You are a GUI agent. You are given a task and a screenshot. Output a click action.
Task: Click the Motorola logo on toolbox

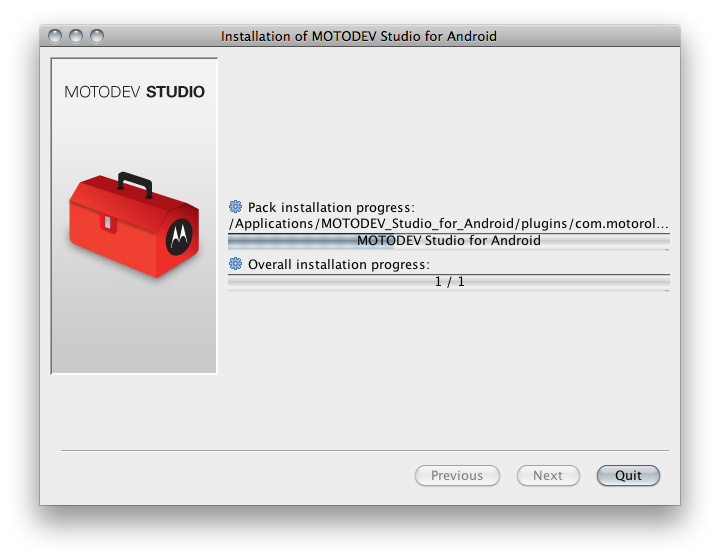(179, 236)
